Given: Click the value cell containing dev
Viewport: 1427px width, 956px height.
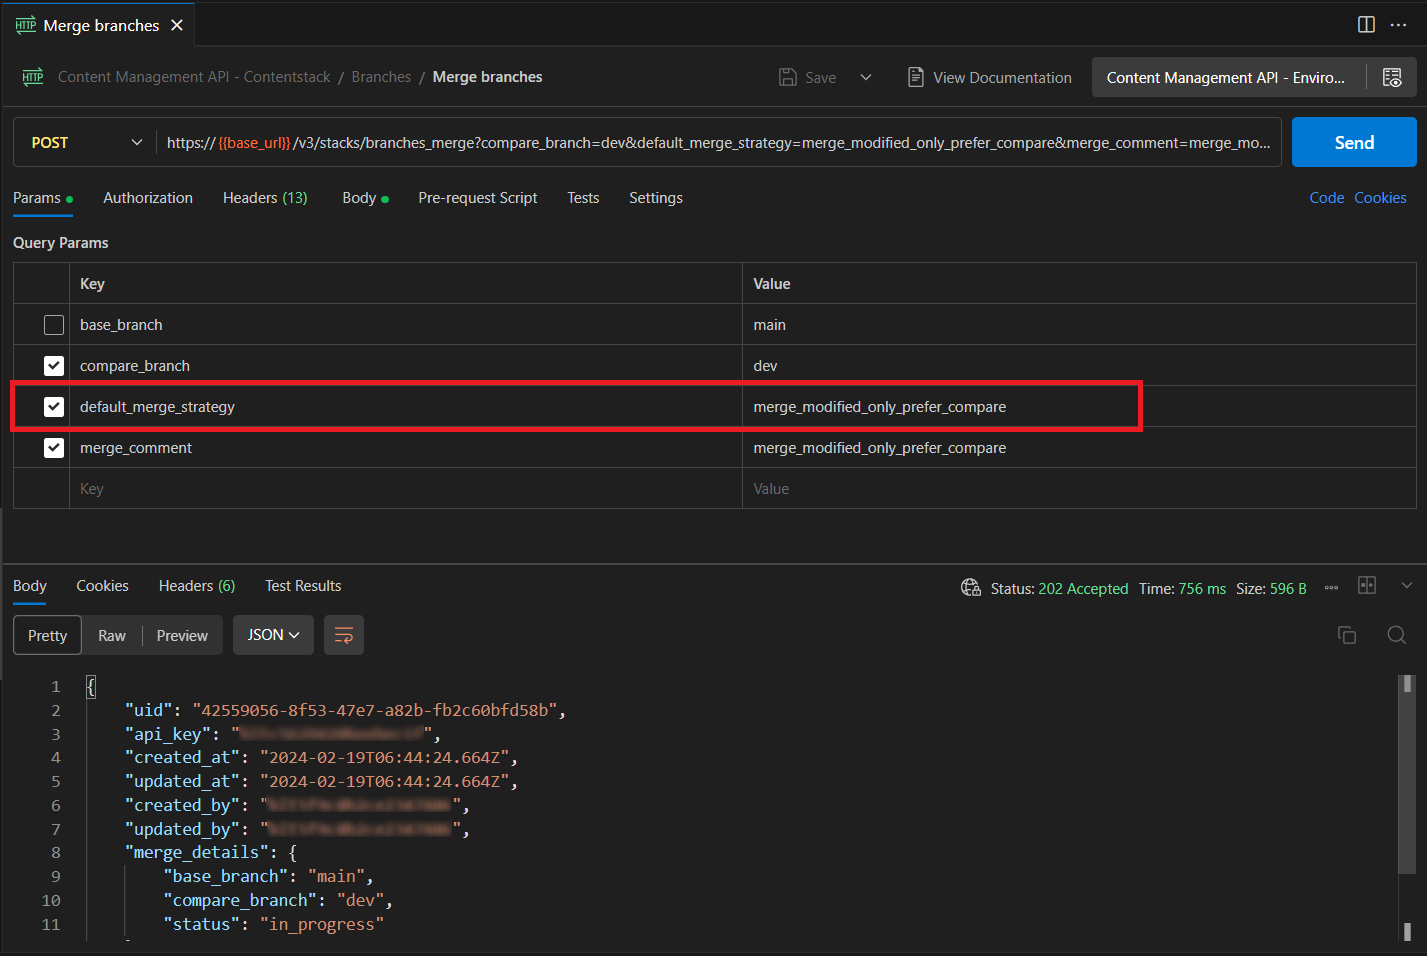Looking at the screenshot, I should (1079, 366).
